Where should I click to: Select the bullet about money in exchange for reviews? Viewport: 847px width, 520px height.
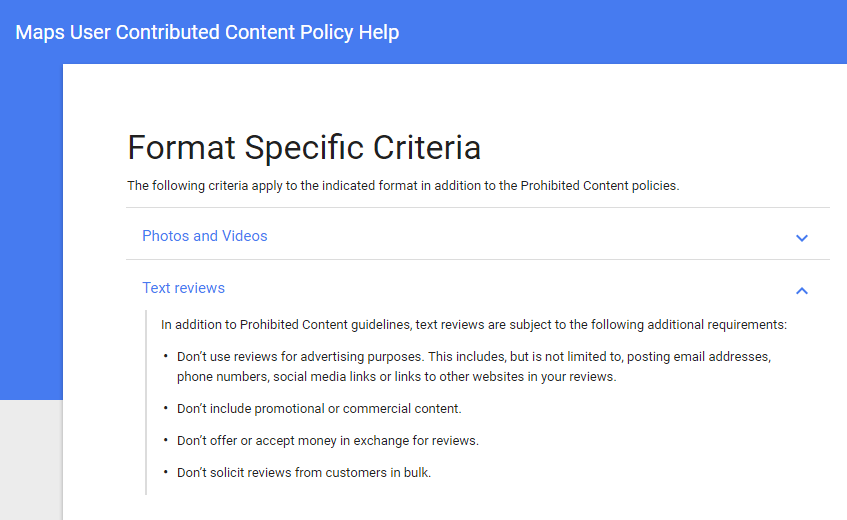pos(328,441)
